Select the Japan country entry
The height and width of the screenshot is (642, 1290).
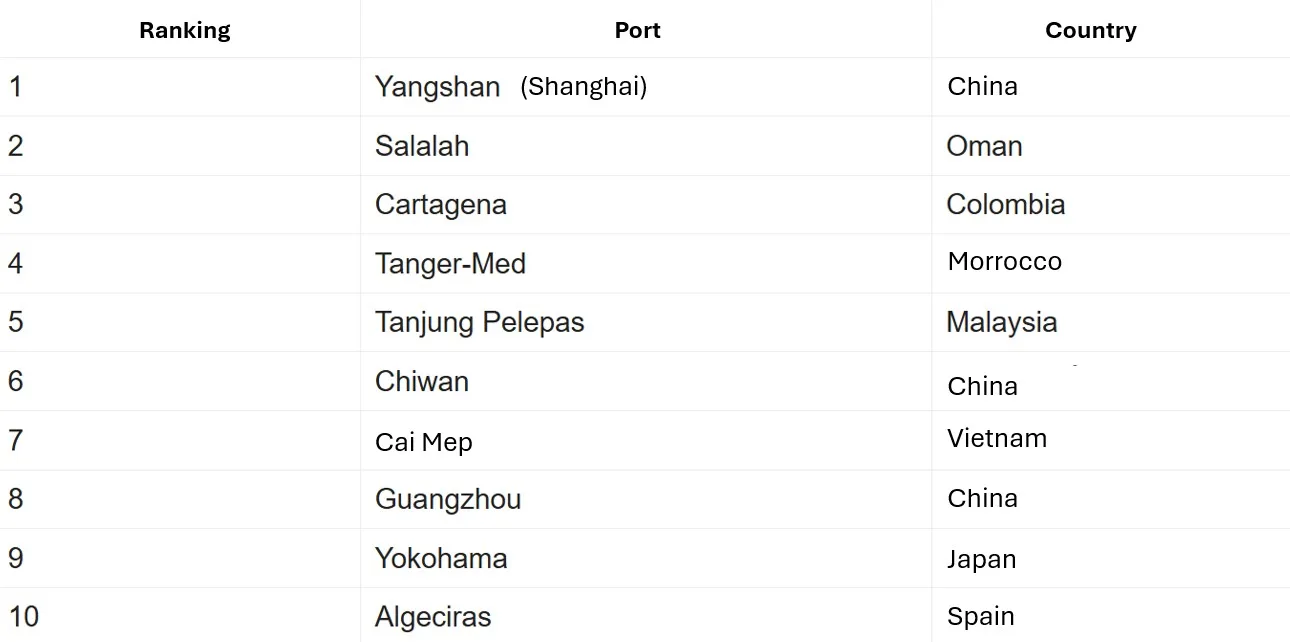click(981, 559)
